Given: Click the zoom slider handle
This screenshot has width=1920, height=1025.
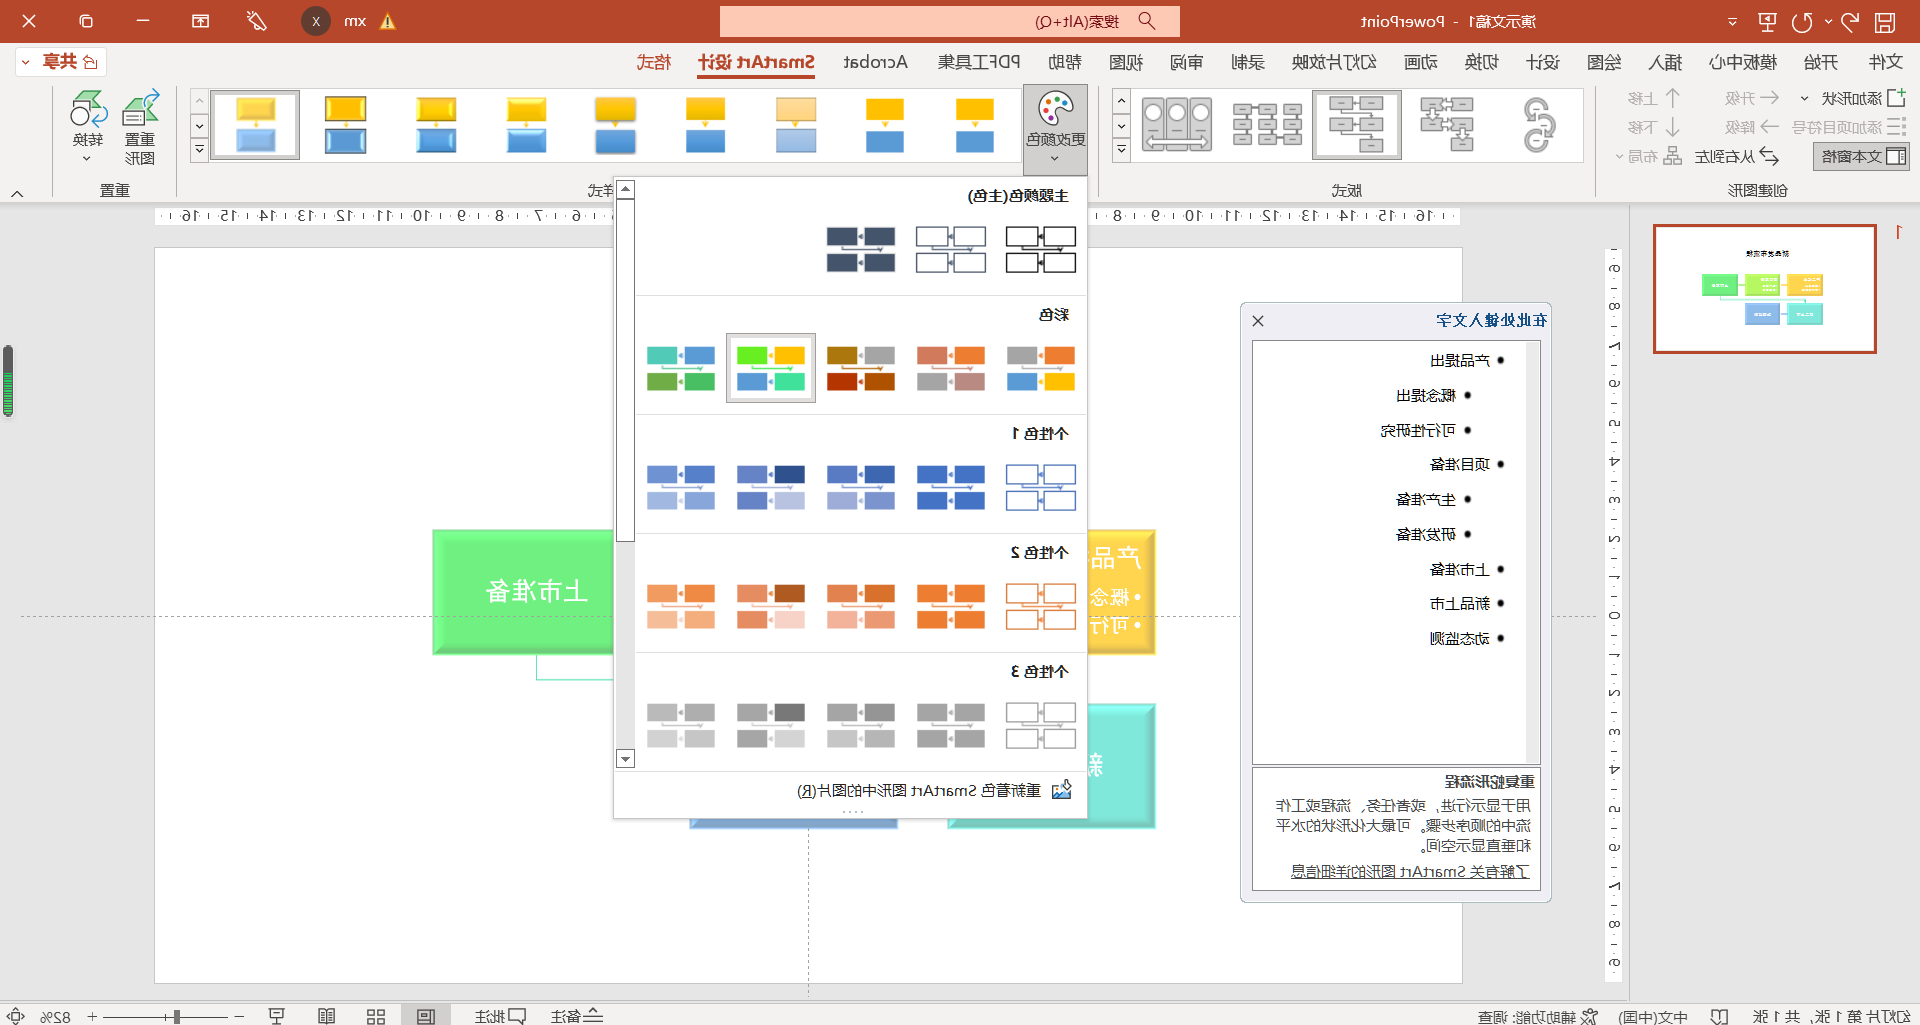Looking at the screenshot, I should point(177,1016).
